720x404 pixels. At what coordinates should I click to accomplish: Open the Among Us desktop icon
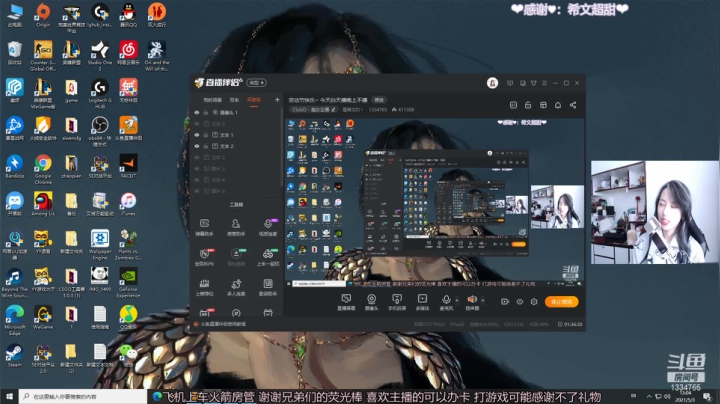(x=43, y=204)
